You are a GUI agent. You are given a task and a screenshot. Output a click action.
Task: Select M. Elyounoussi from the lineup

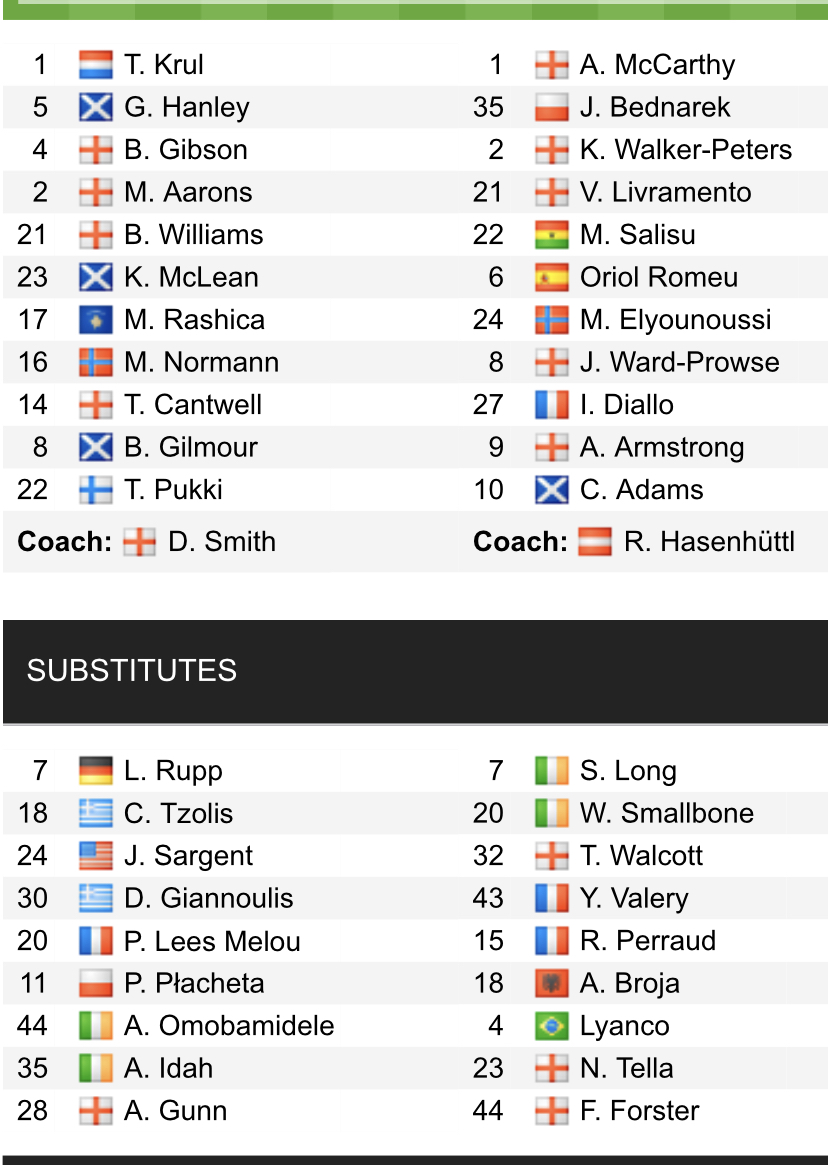click(675, 320)
